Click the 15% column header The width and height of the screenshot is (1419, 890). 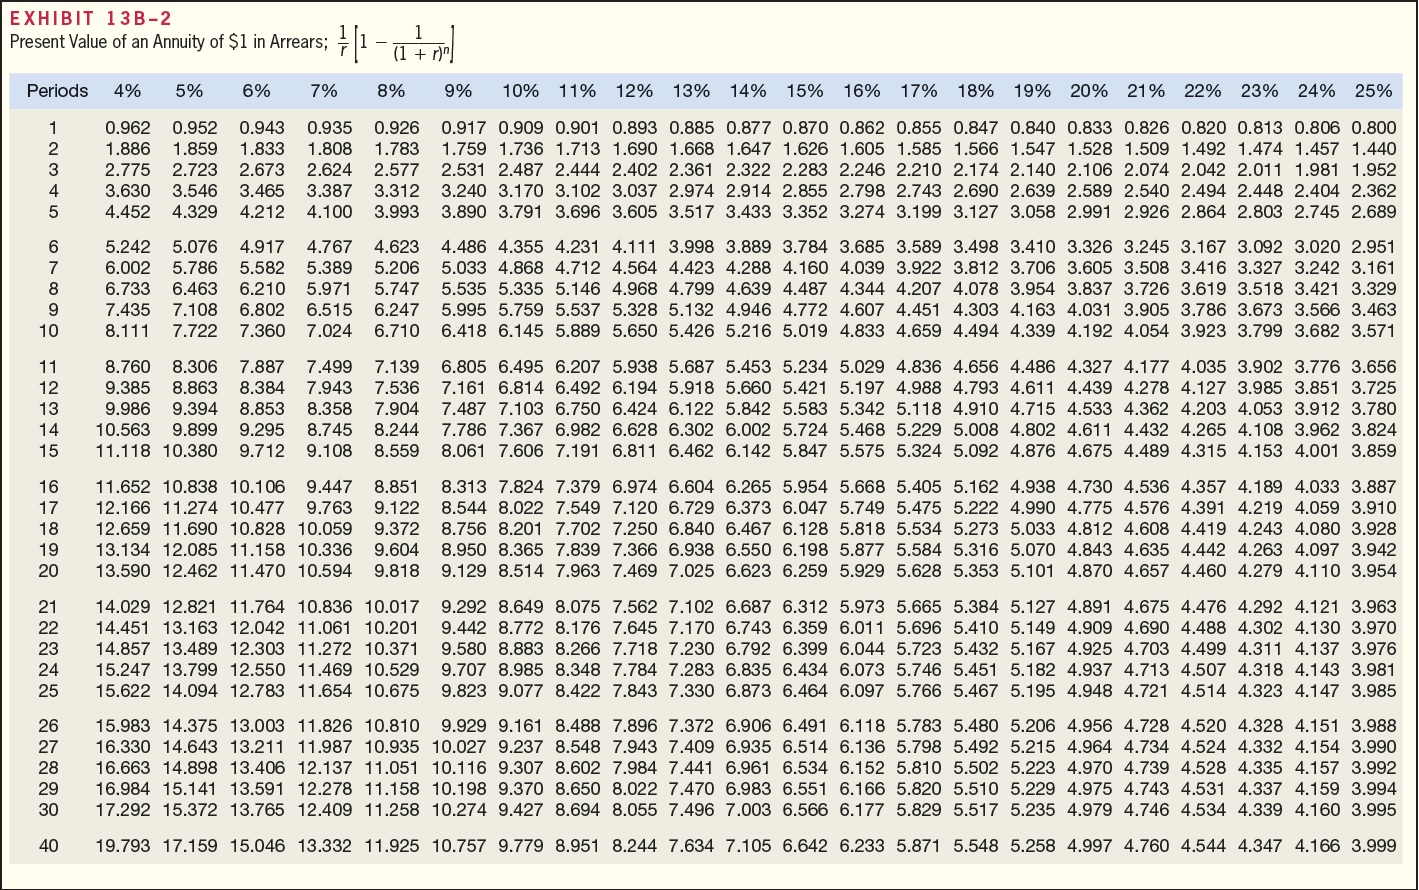[x=805, y=91]
